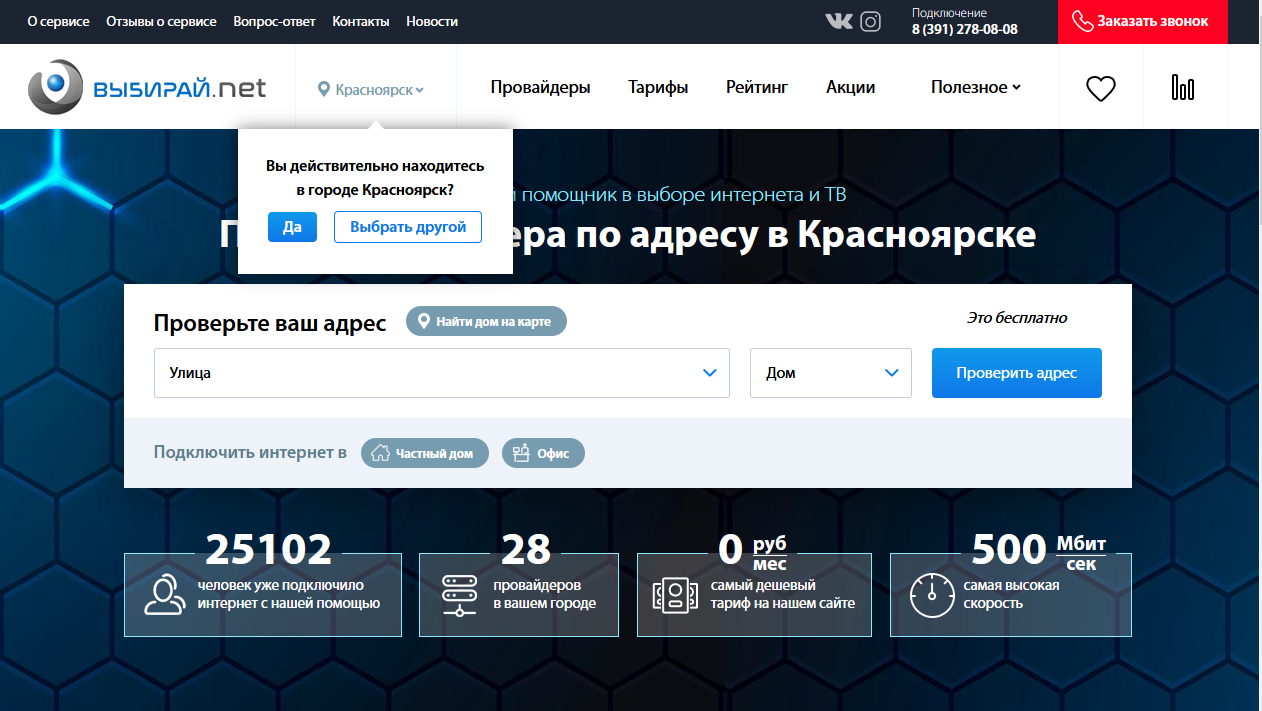Viewport: 1262px width, 711px height.
Task: Open the tariff comparison bars icon
Action: [x=1183, y=88]
